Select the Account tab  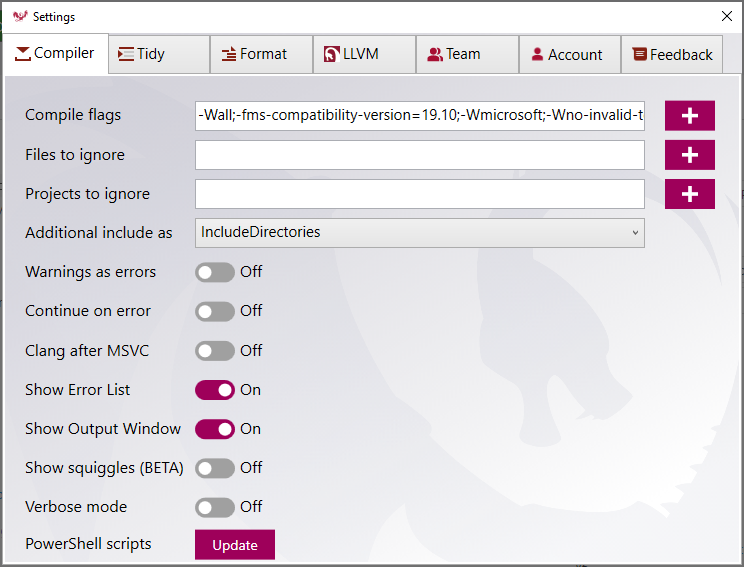[x=566, y=54]
